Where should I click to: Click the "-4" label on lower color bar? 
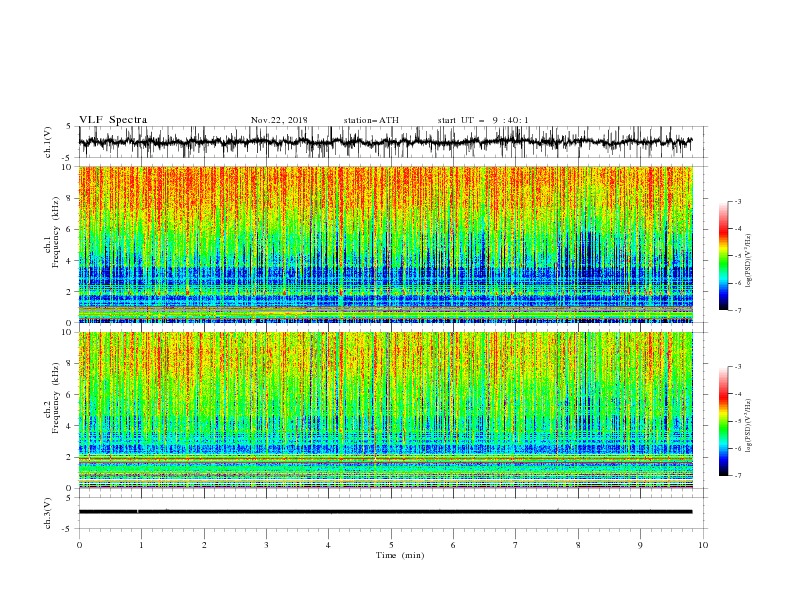(738, 394)
